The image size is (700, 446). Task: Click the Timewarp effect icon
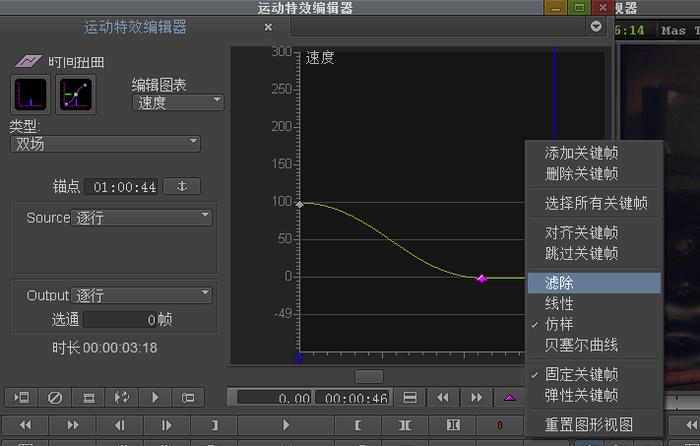coord(28,61)
